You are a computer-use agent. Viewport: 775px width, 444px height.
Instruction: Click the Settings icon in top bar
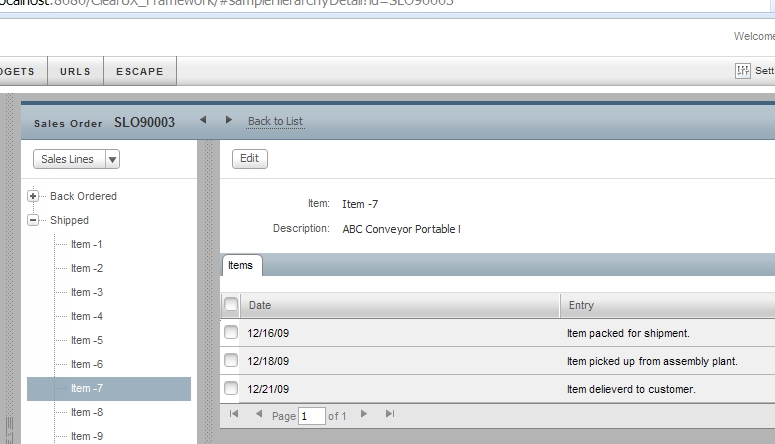click(x=743, y=71)
